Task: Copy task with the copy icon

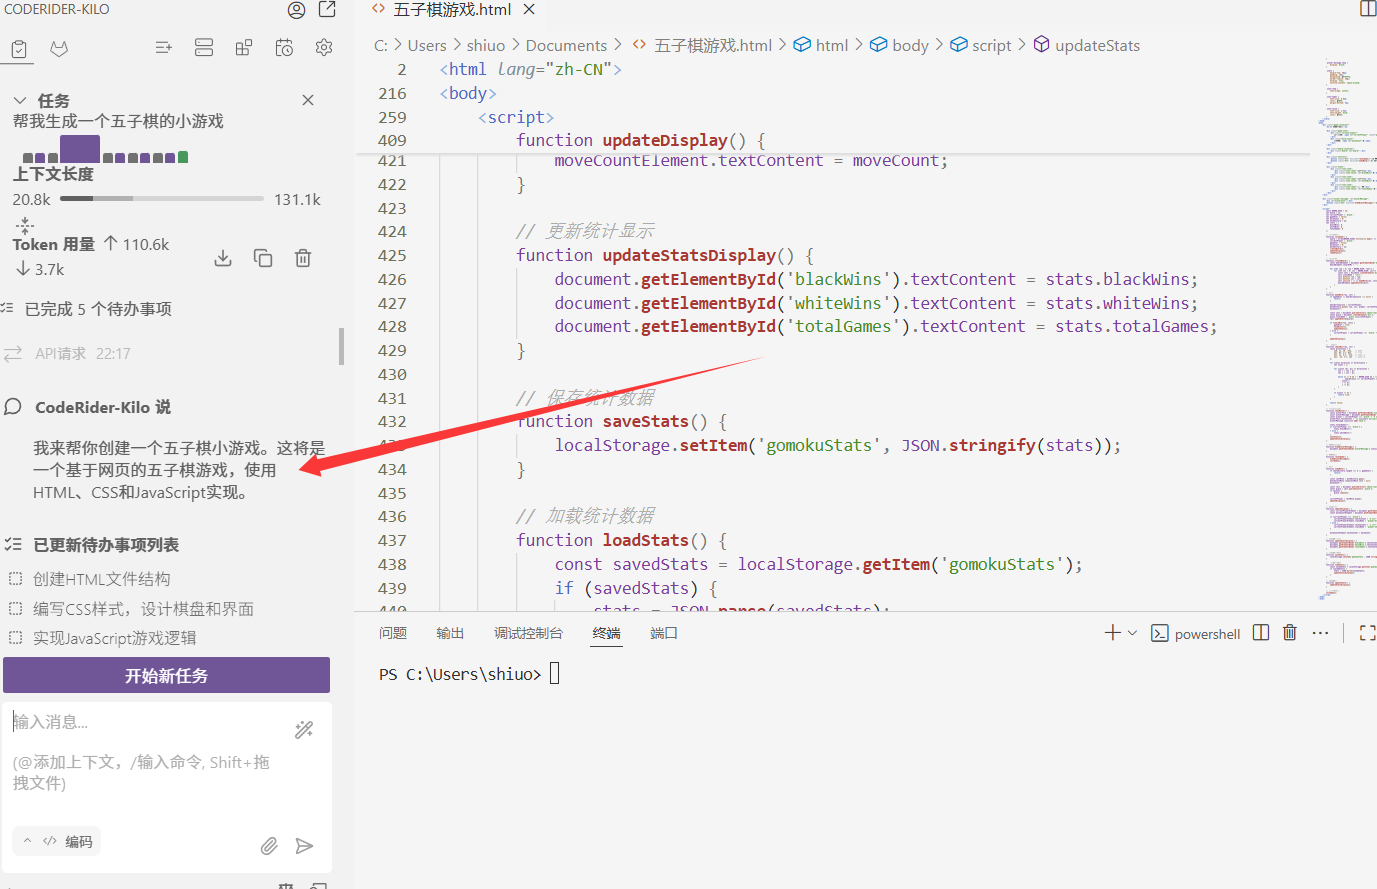Action: tap(263, 258)
